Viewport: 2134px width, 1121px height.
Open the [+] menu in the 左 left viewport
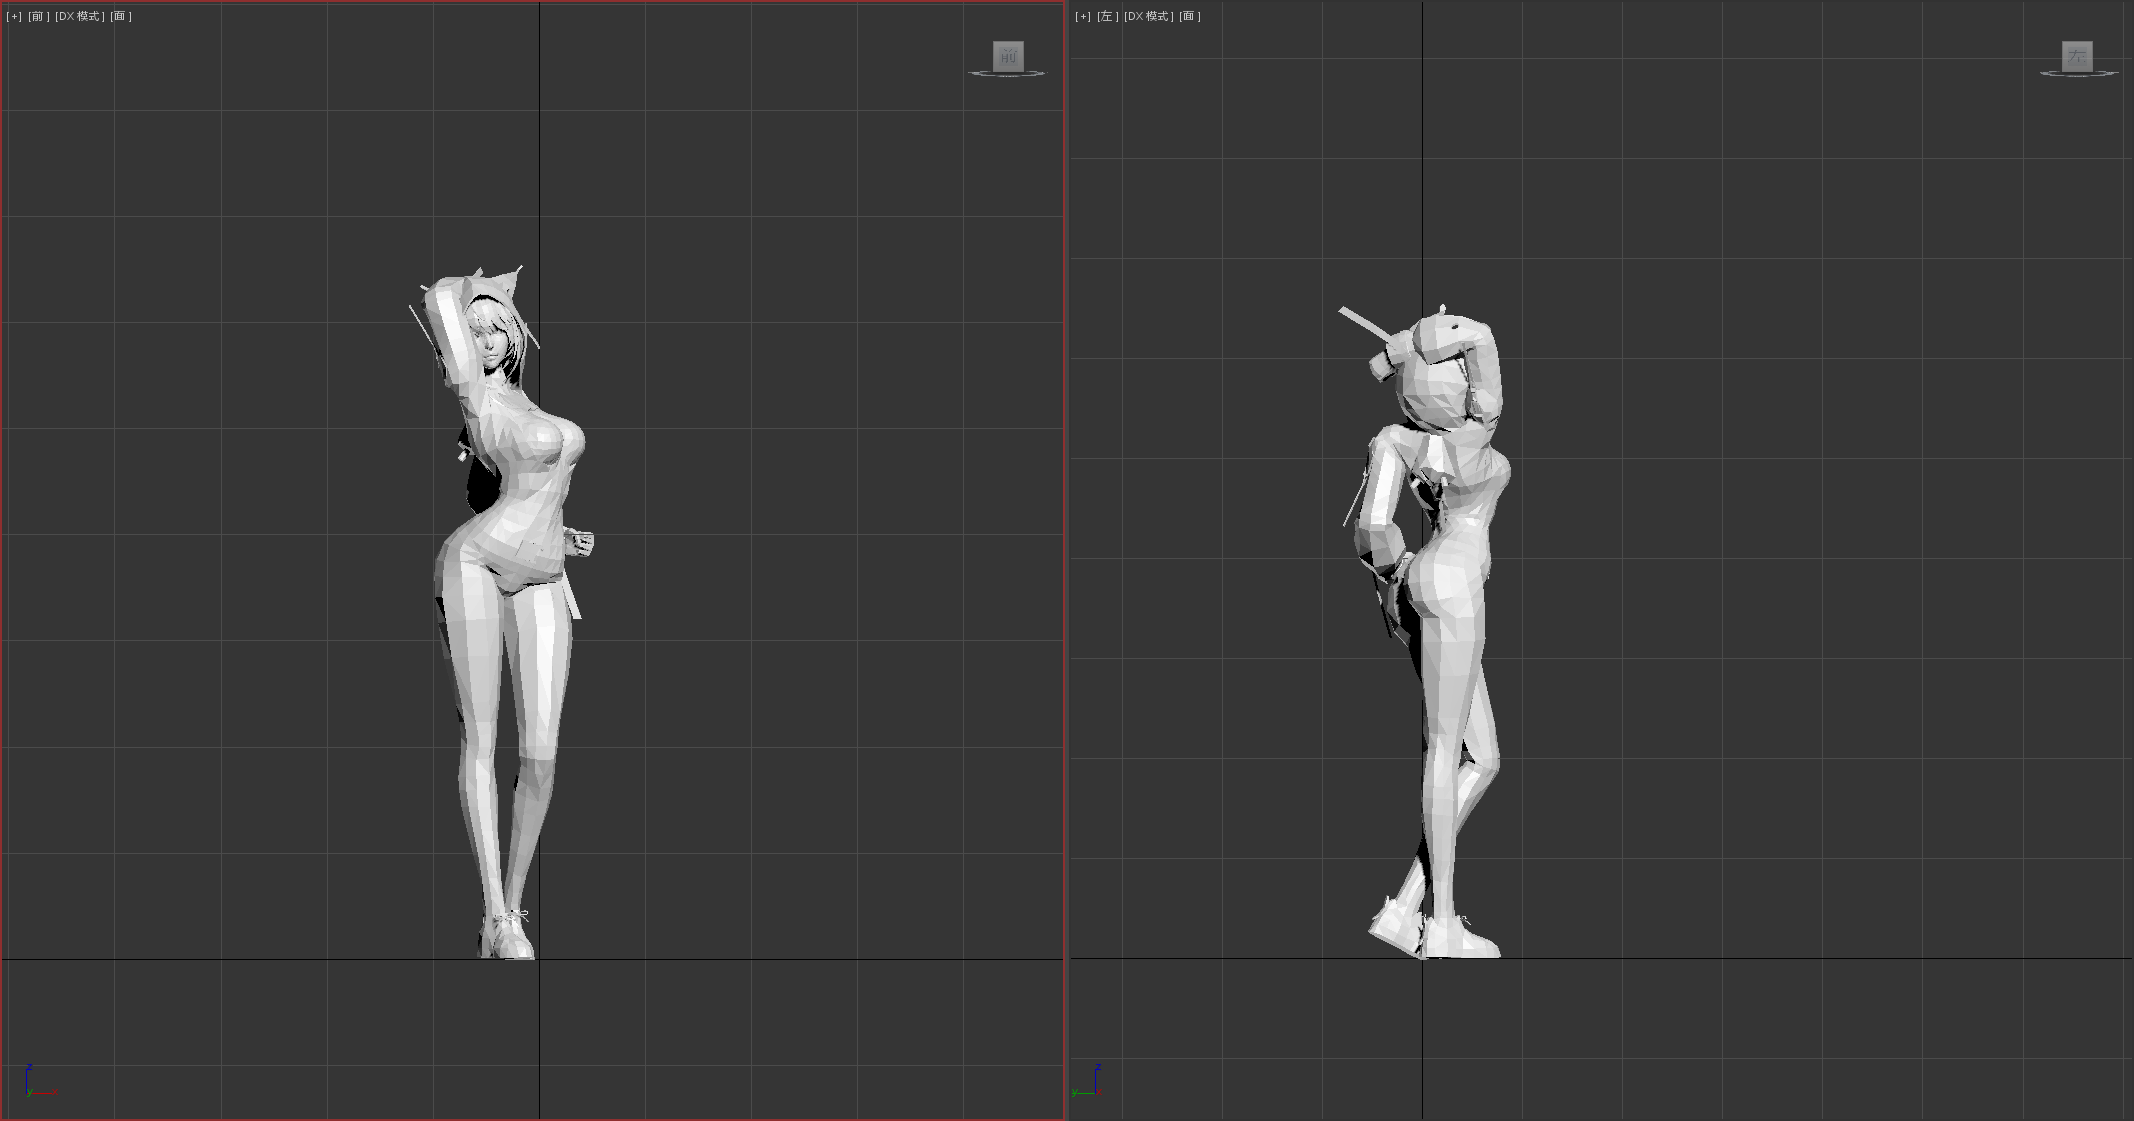click(x=1083, y=16)
